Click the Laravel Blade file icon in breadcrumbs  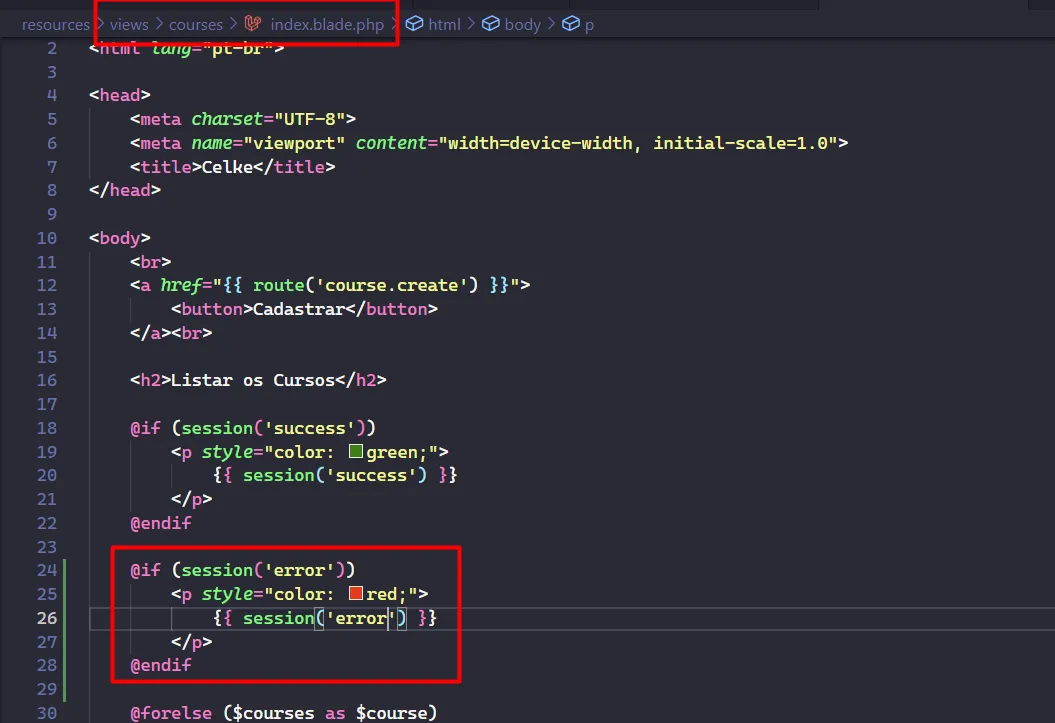253,24
